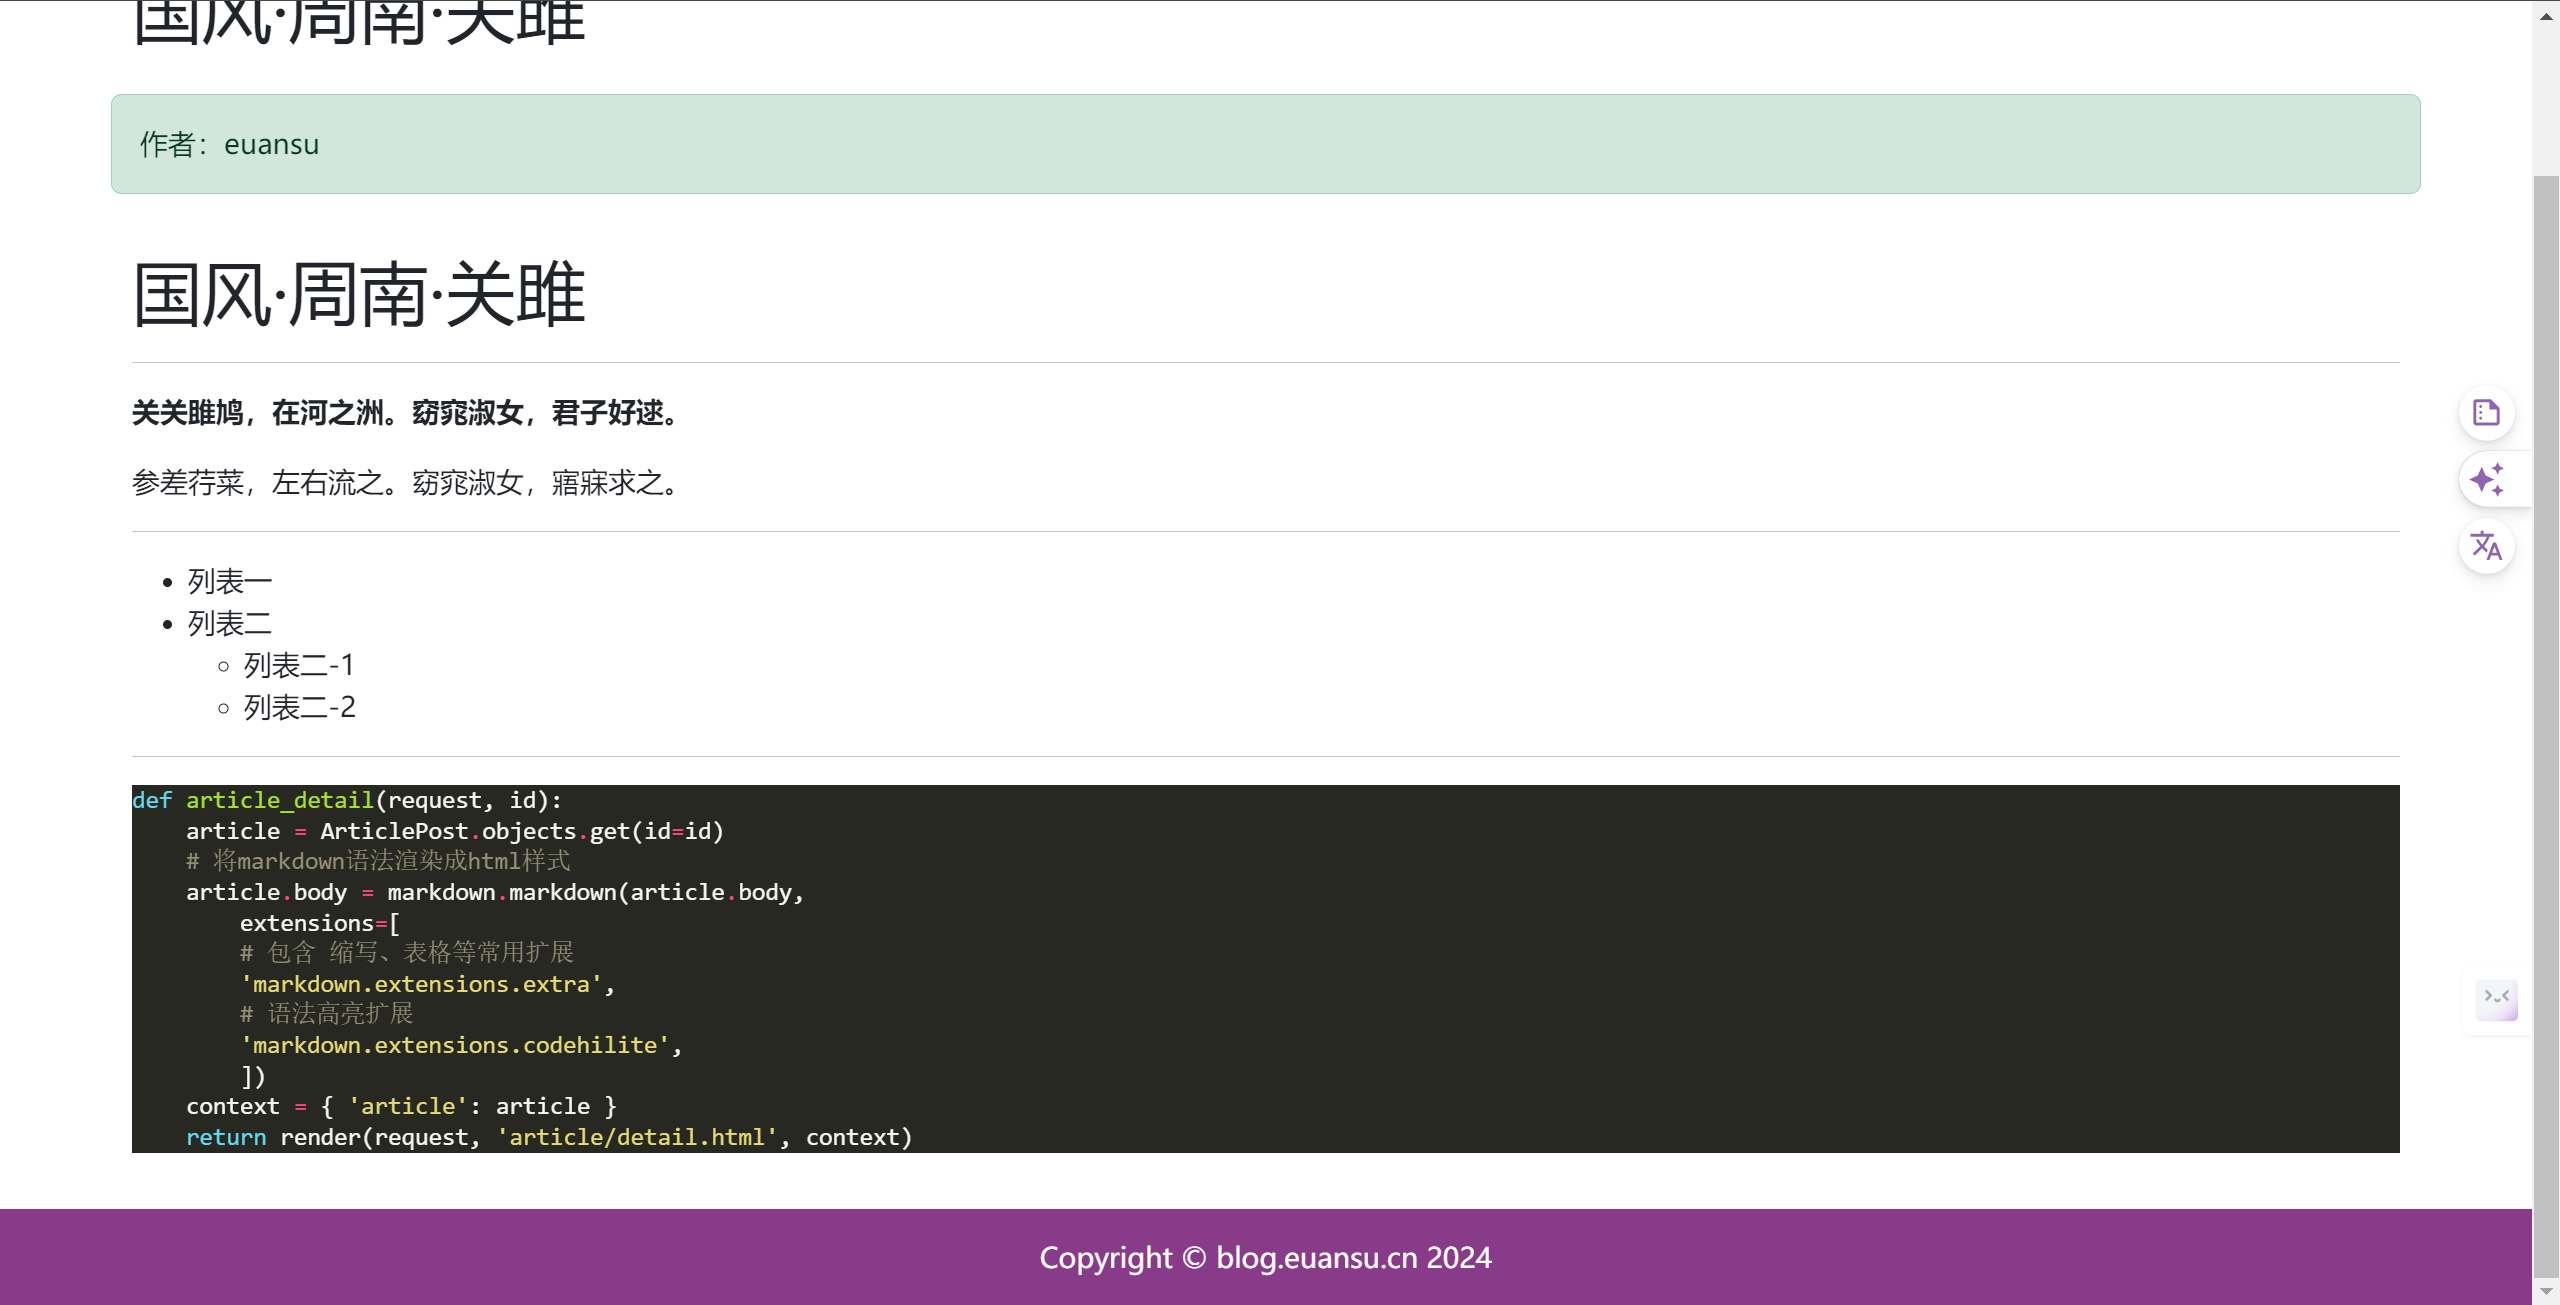Click the def article_detail code line
The image size is (2560, 1305).
[347, 800]
